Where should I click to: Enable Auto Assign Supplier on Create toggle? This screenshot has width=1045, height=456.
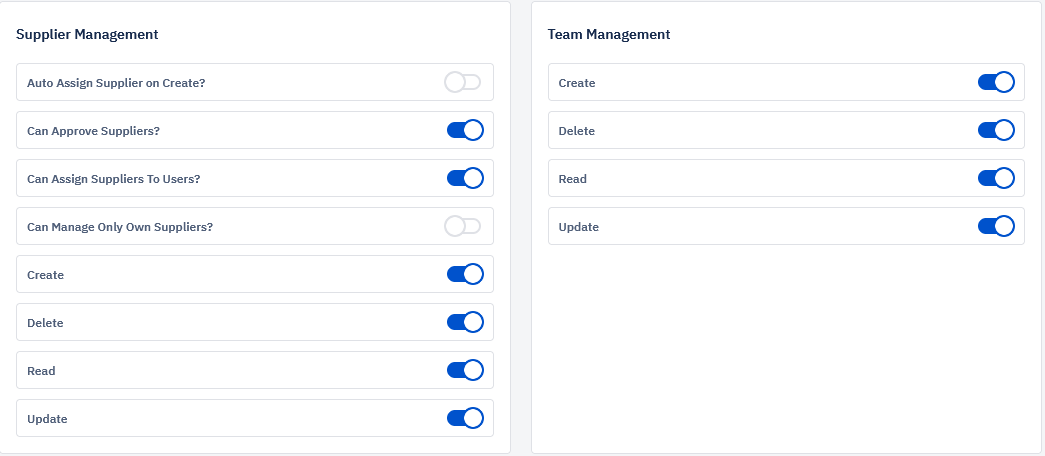463,83
